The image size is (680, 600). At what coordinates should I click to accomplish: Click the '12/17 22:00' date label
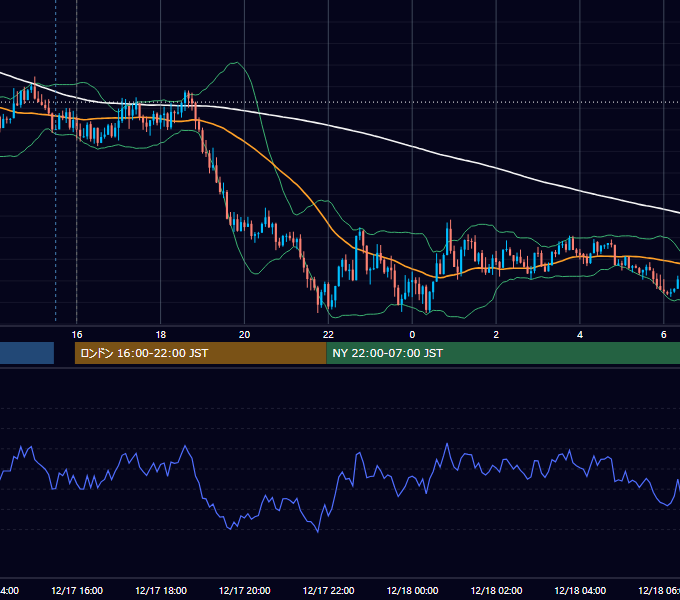point(328,590)
